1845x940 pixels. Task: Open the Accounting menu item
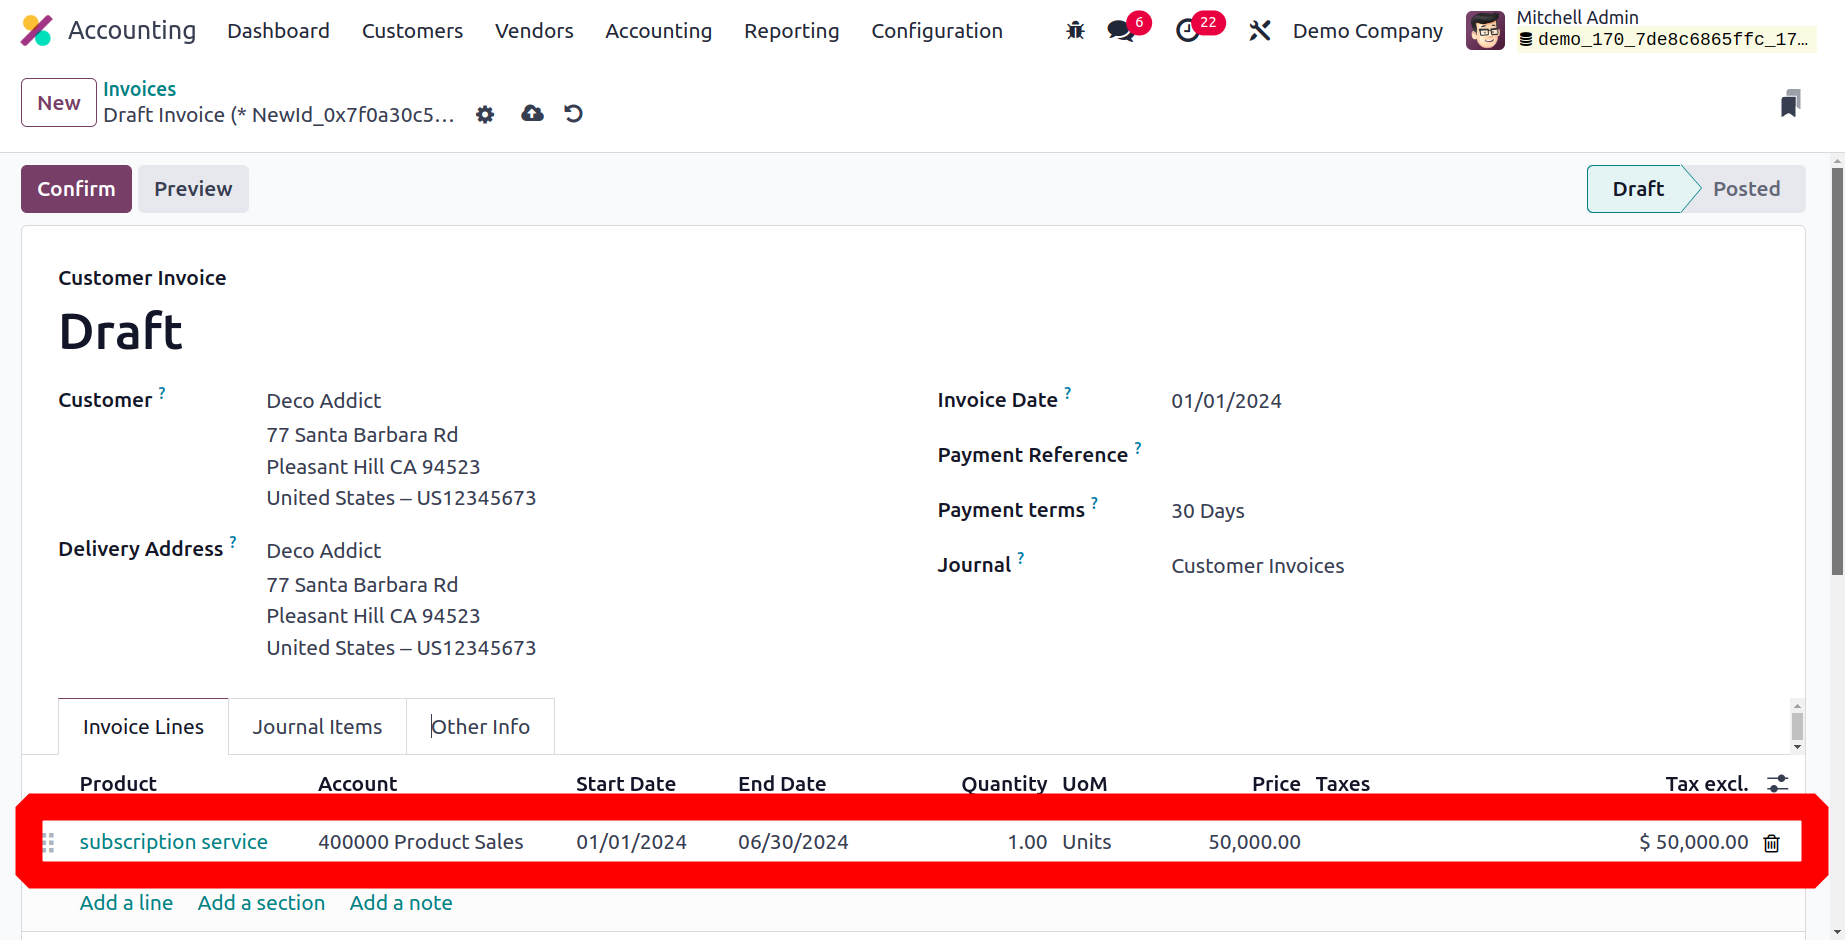pos(658,31)
